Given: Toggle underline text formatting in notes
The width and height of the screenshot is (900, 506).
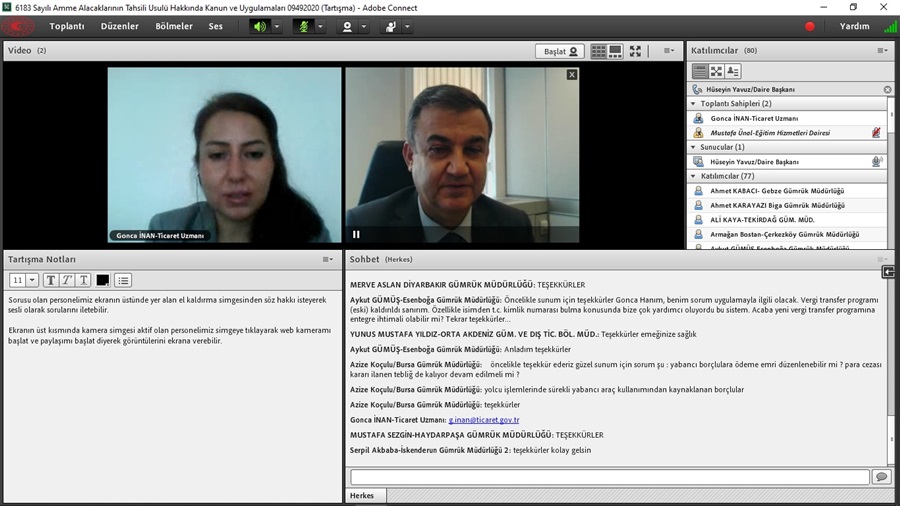Looking at the screenshot, I should 83,280.
